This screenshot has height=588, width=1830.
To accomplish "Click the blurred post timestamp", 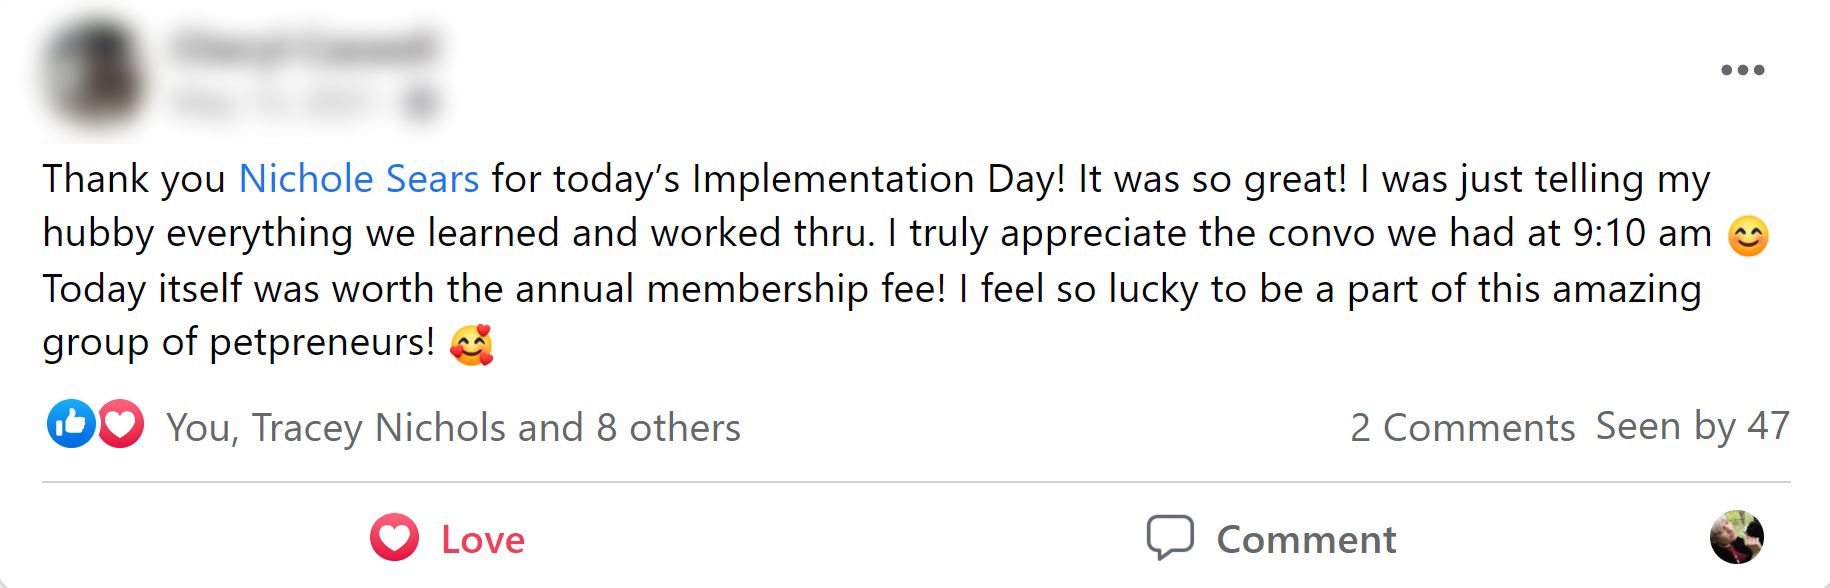I will pyautogui.click(x=275, y=102).
